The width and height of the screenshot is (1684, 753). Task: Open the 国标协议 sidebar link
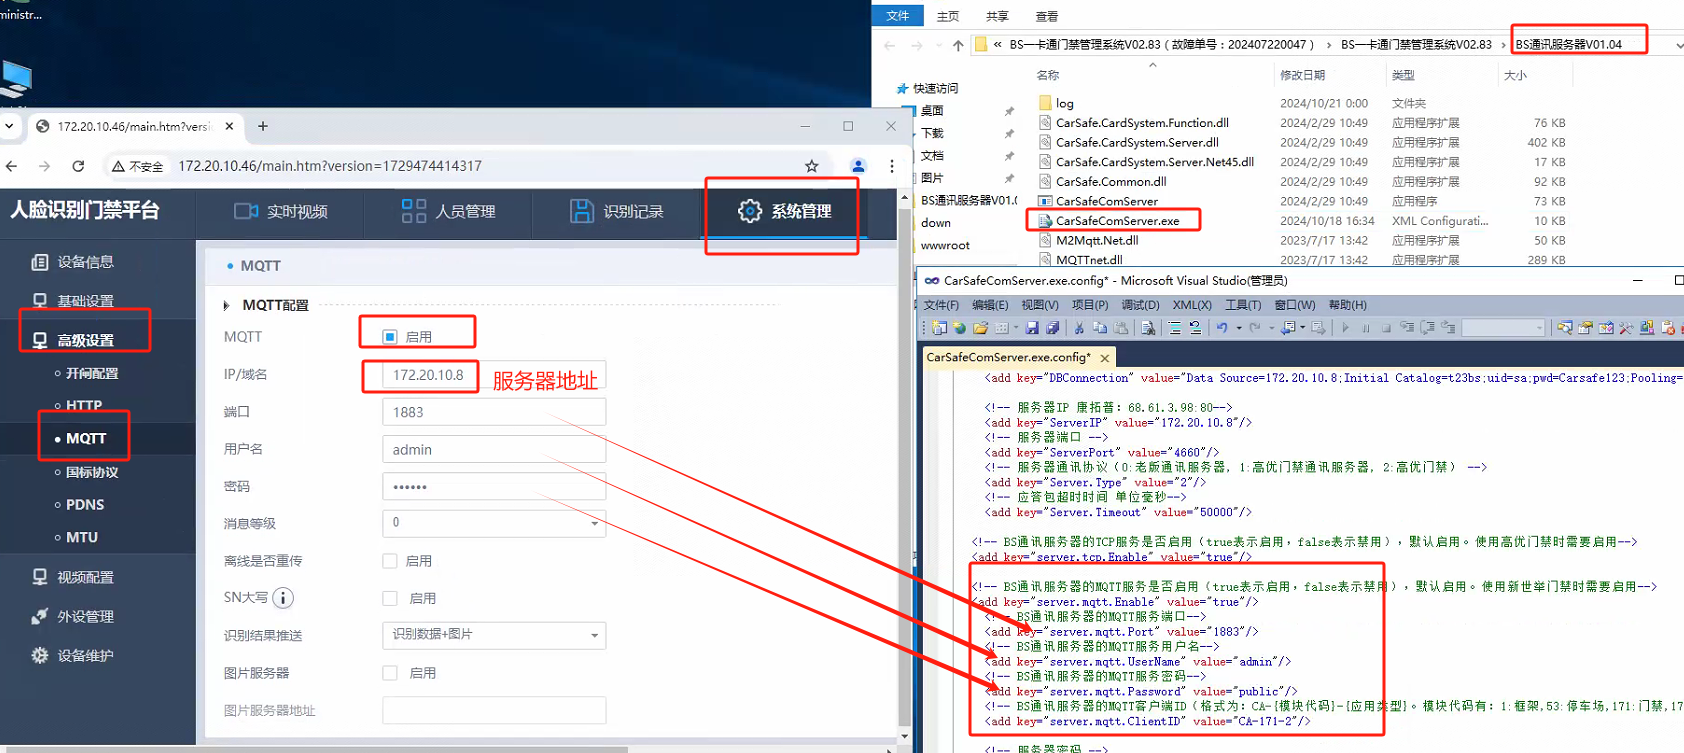pyautogui.click(x=92, y=472)
